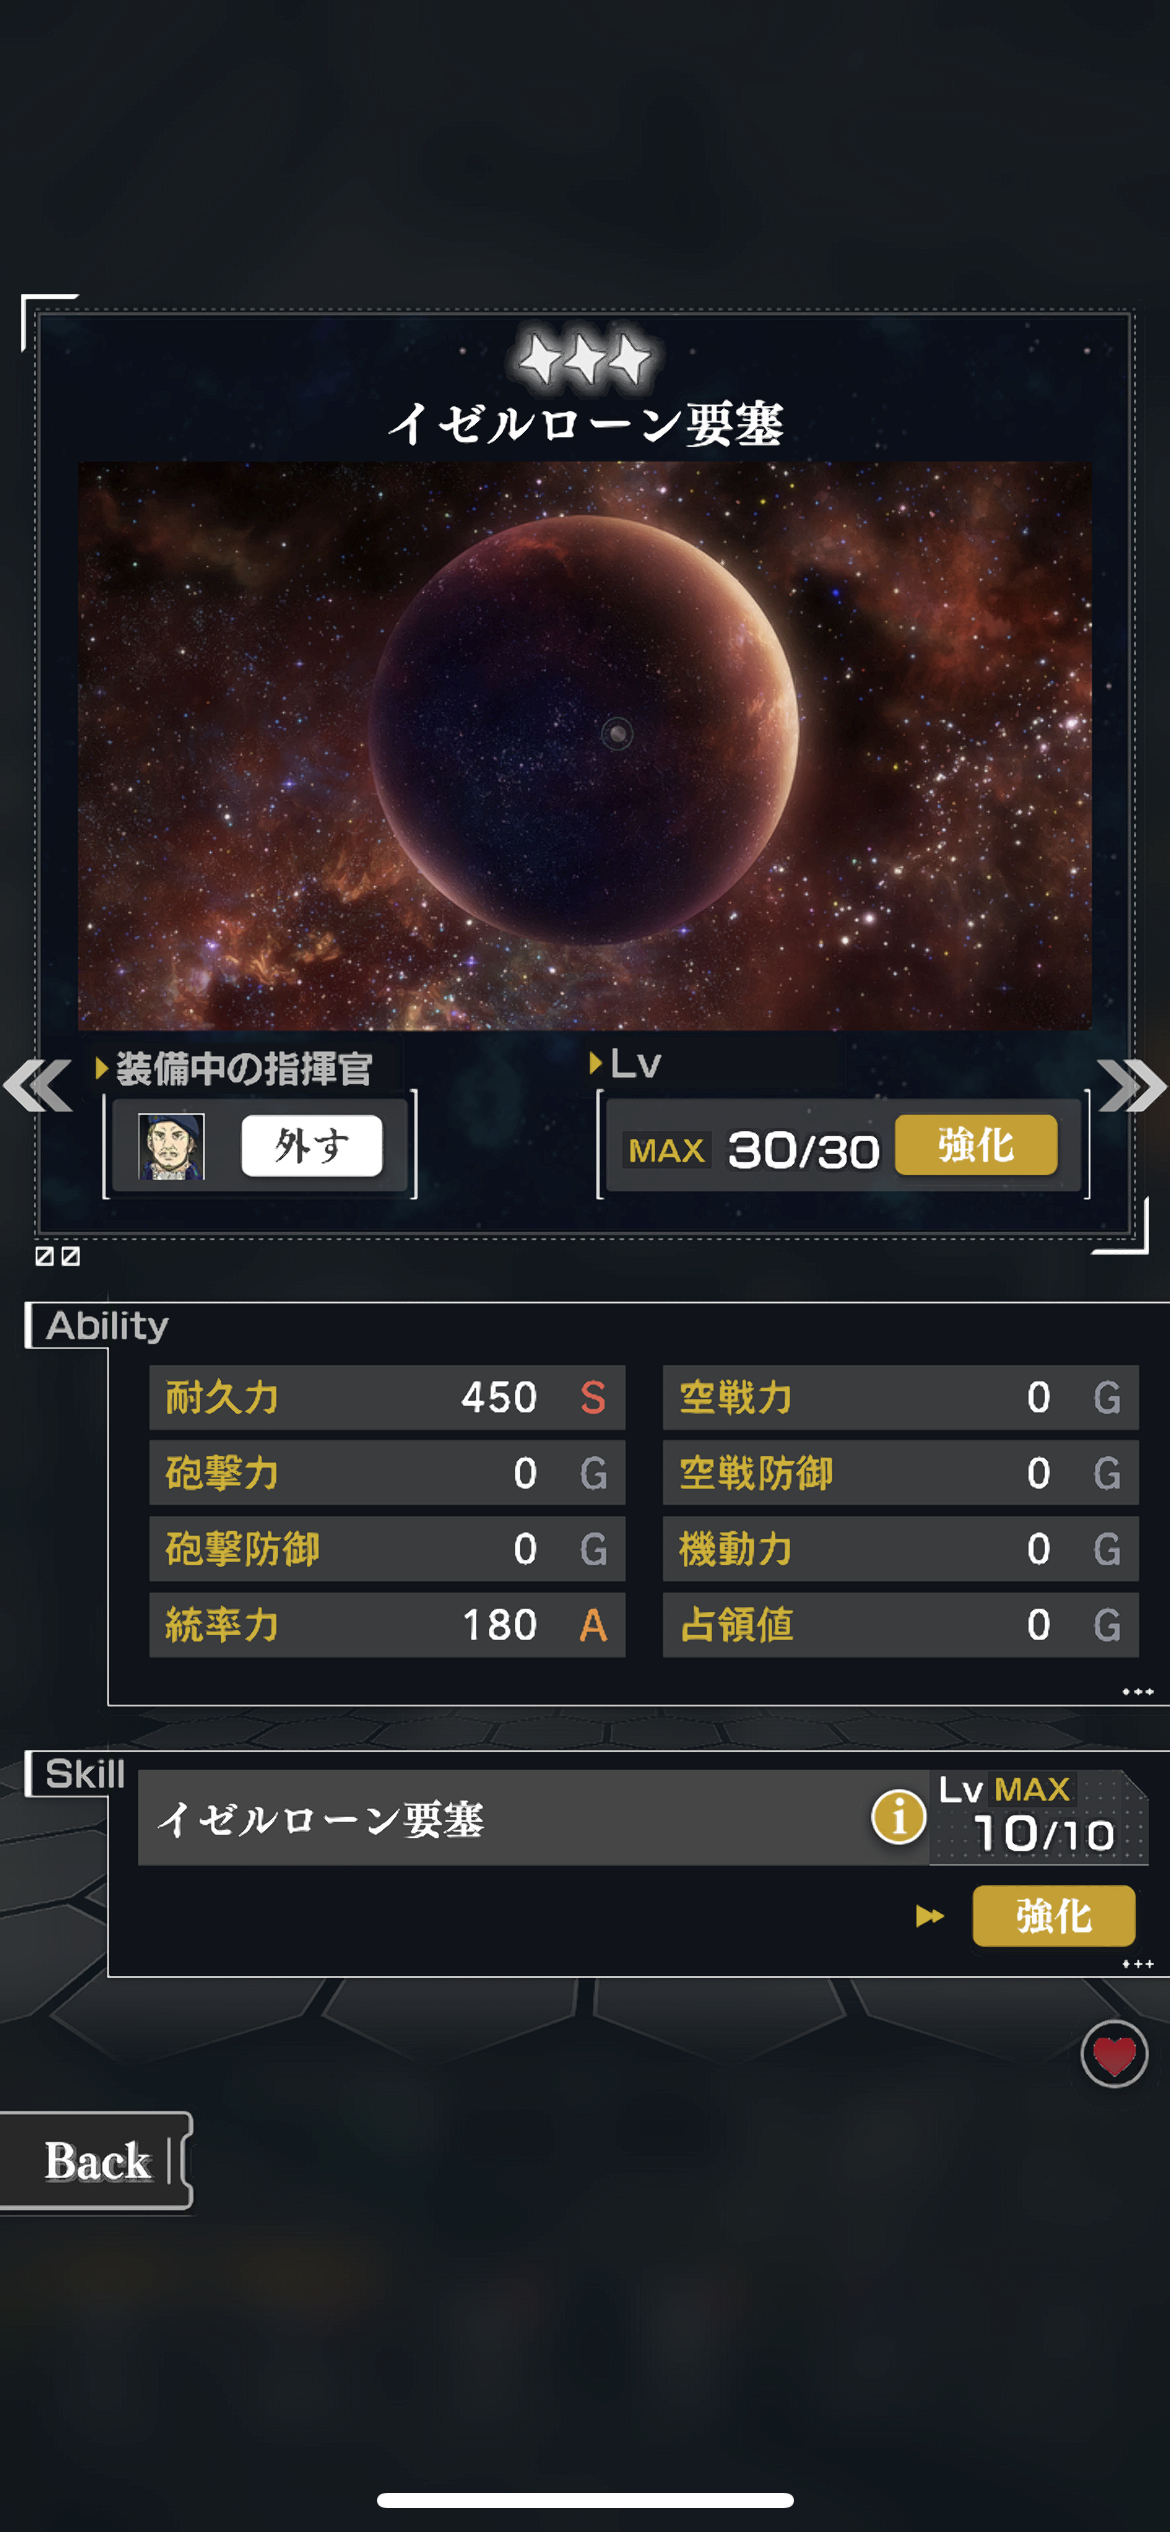The image size is (1170, 2532).
Task: Open more options dots in Ability panel
Action: tap(1138, 1692)
